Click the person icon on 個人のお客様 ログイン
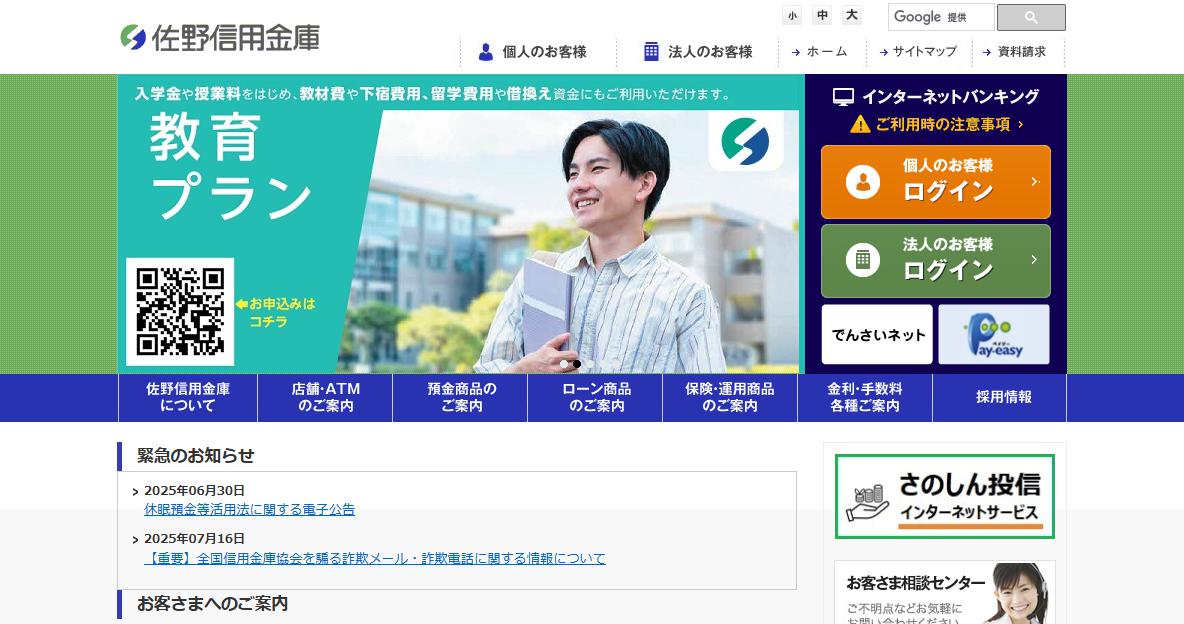Viewport: 1184px width, 624px height. click(x=862, y=182)
